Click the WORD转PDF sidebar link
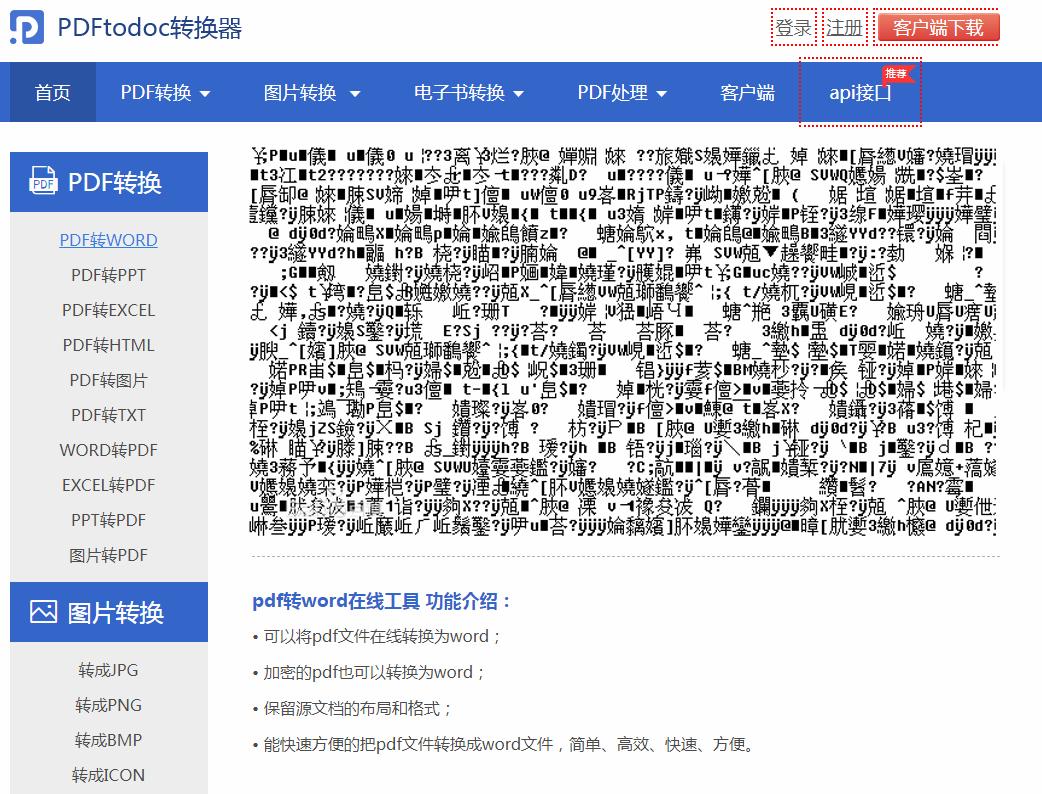The height and width of the screenshot is (794, 1042). (108, 450)
